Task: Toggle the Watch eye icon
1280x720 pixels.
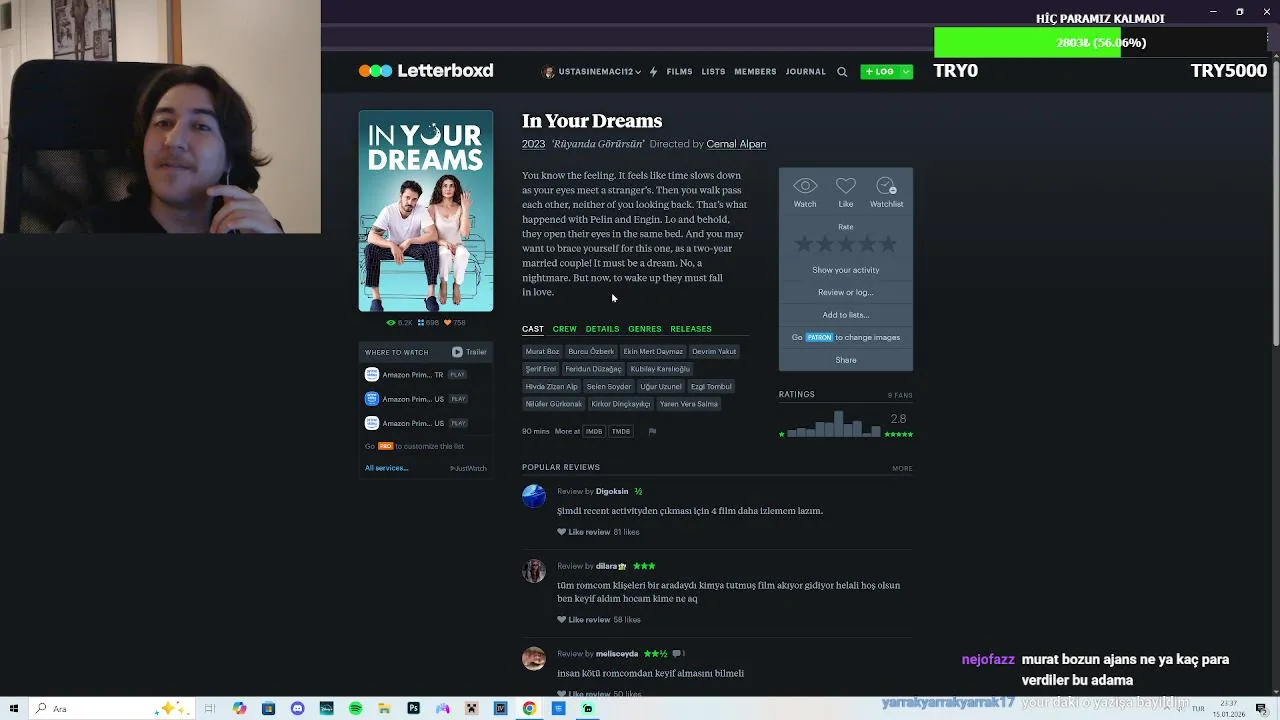Action: click(x=805, y=187)
